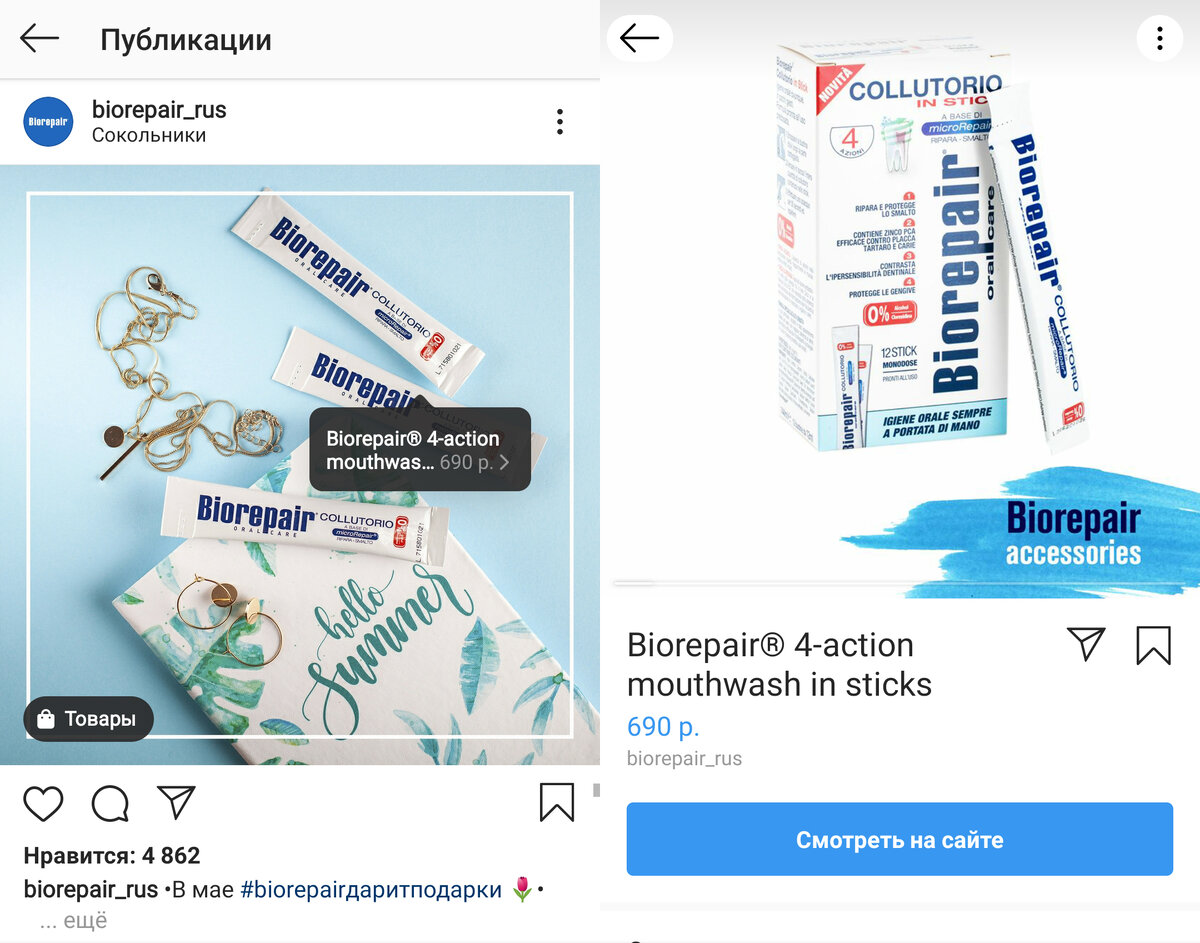1200x943 pixels.
Task: Open comments with the speech bubble icon
Action: (110, 803)
